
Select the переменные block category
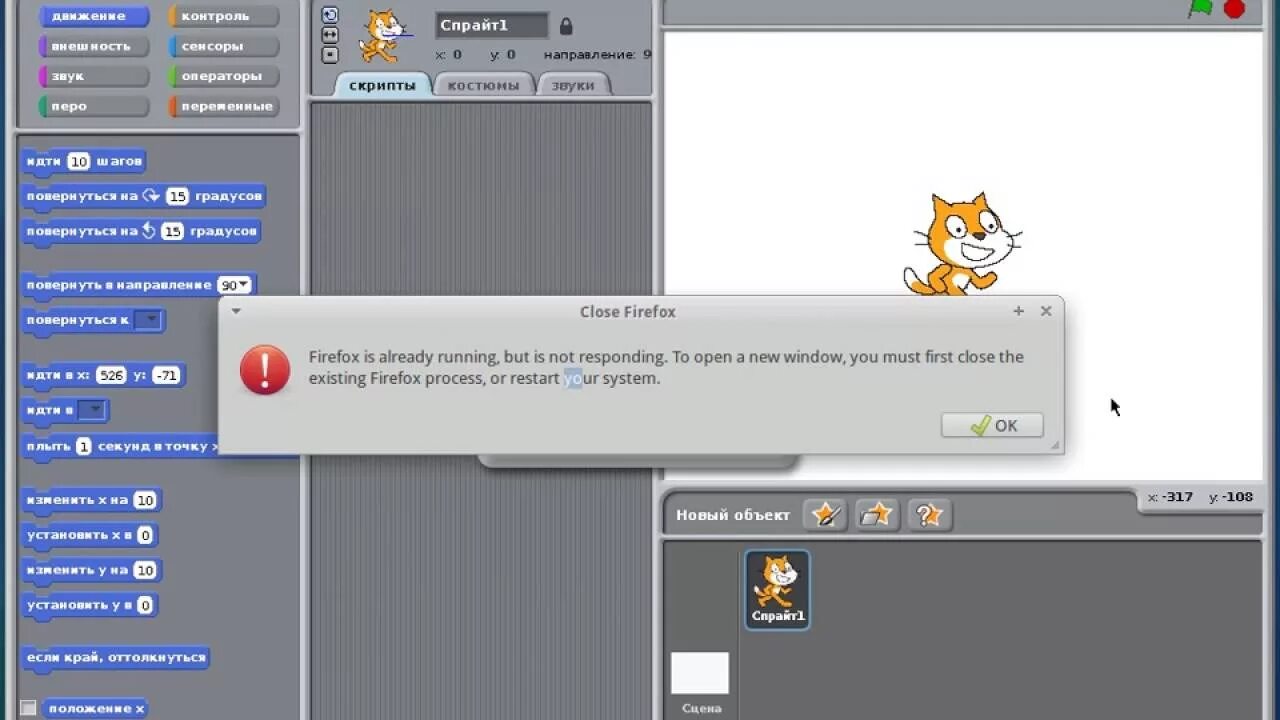click(223, 106)
